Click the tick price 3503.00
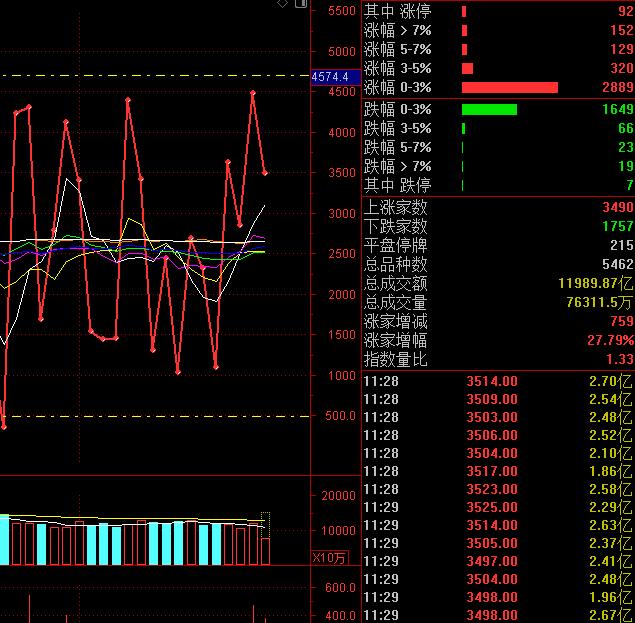The height and width of the screenshot is (623, 635). coord(492,417)
